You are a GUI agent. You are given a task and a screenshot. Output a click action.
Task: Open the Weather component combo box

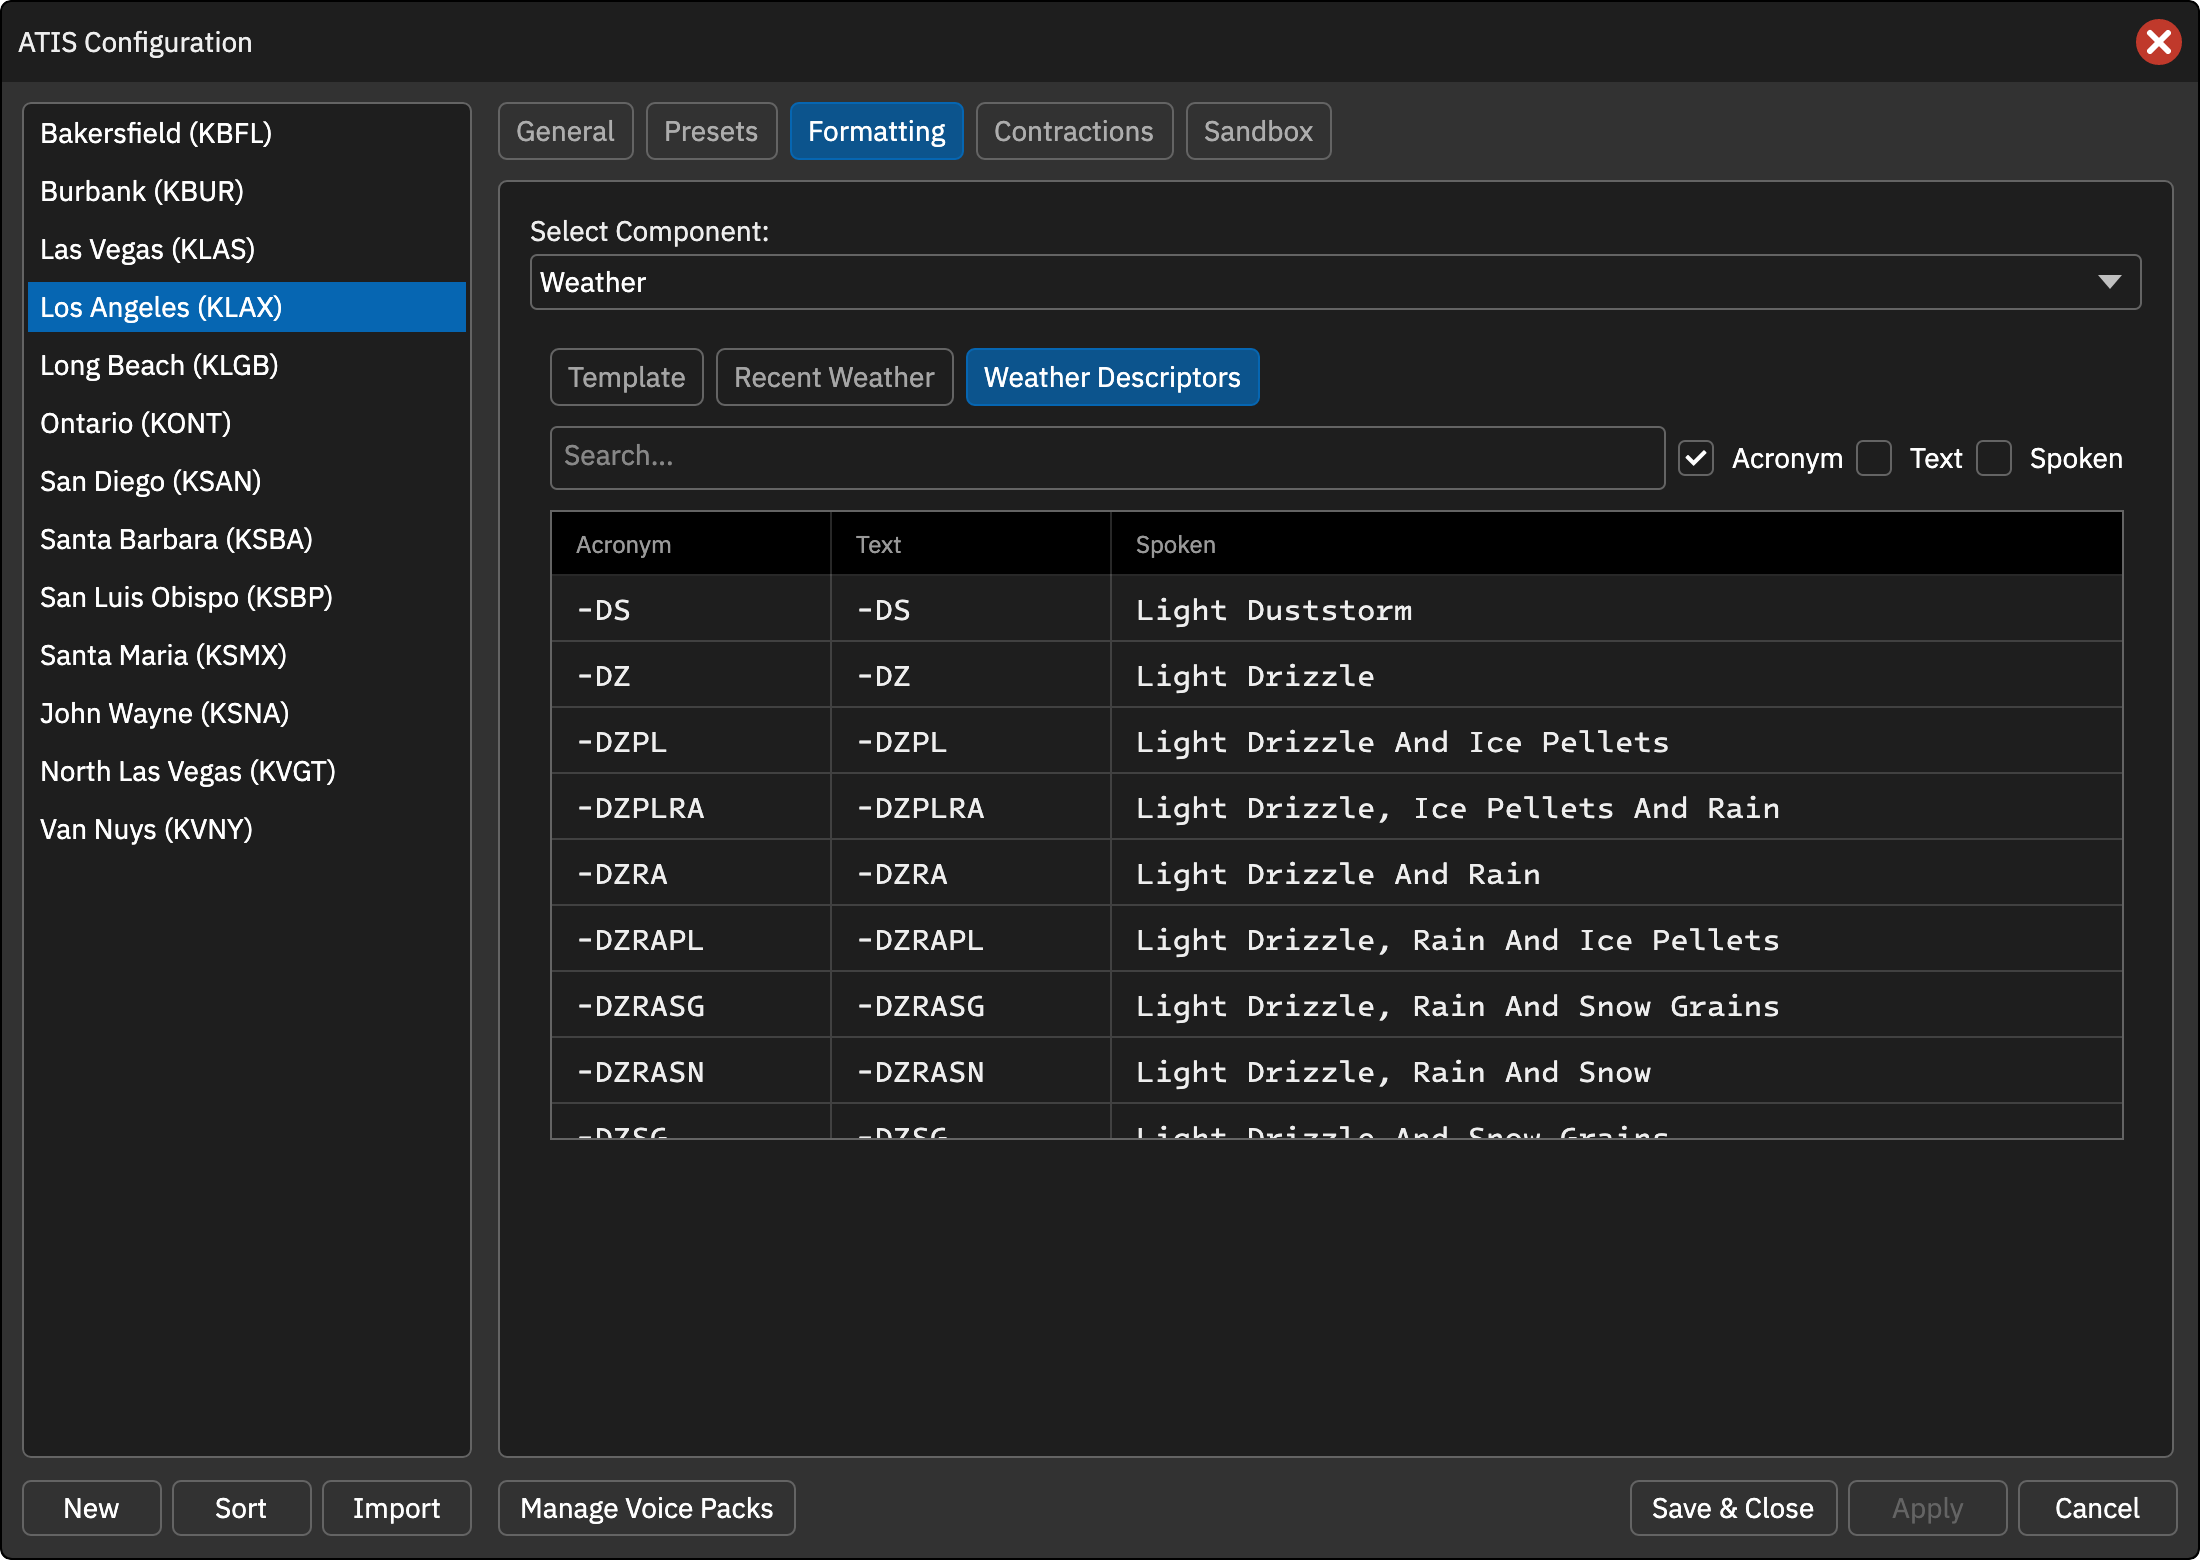click(x=1335, y=282)
